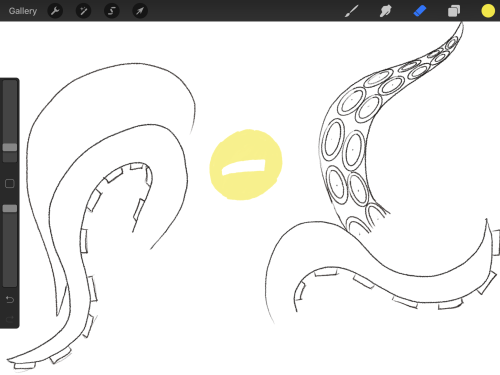500x375 pixels.
Task: Activate the Selection S tool
Action: click(112, 11)
